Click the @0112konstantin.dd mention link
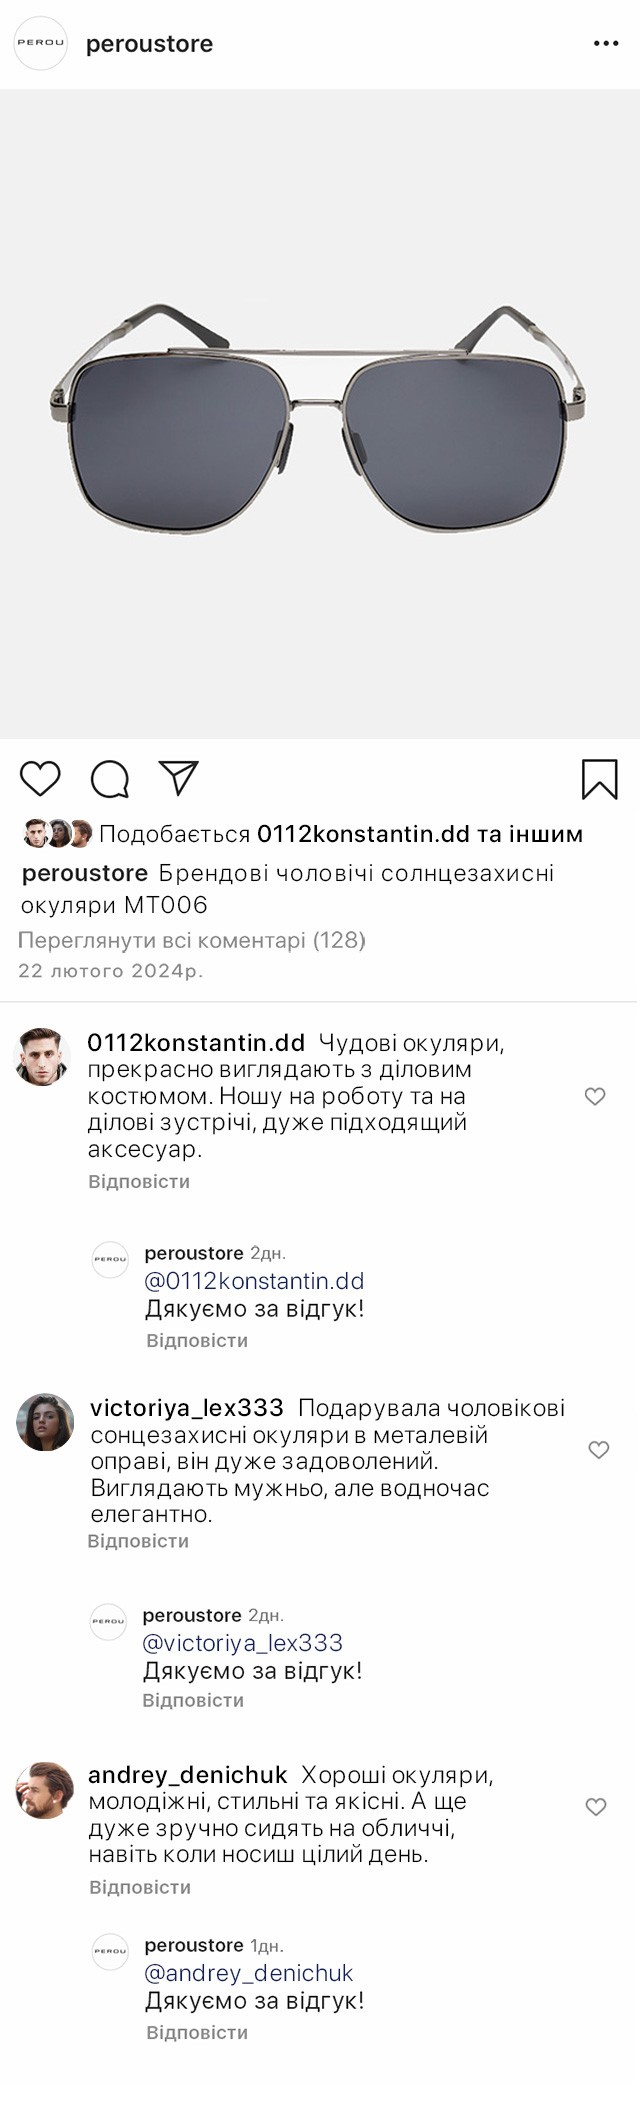640x2110 pixels. pos(254,1281)
